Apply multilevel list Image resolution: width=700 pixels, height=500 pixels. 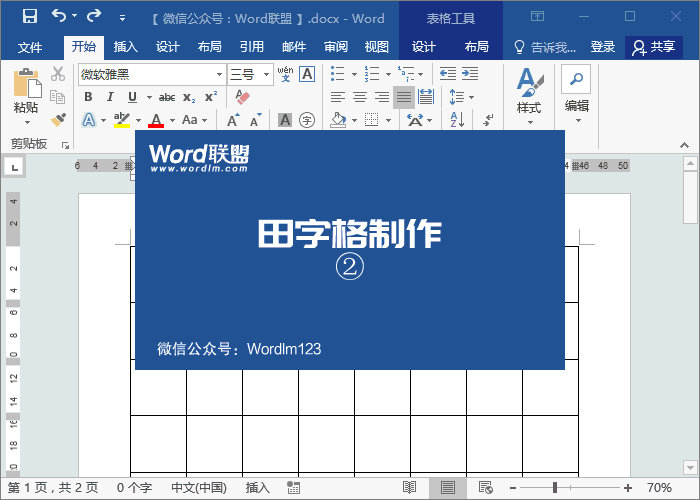pos(406,74)
